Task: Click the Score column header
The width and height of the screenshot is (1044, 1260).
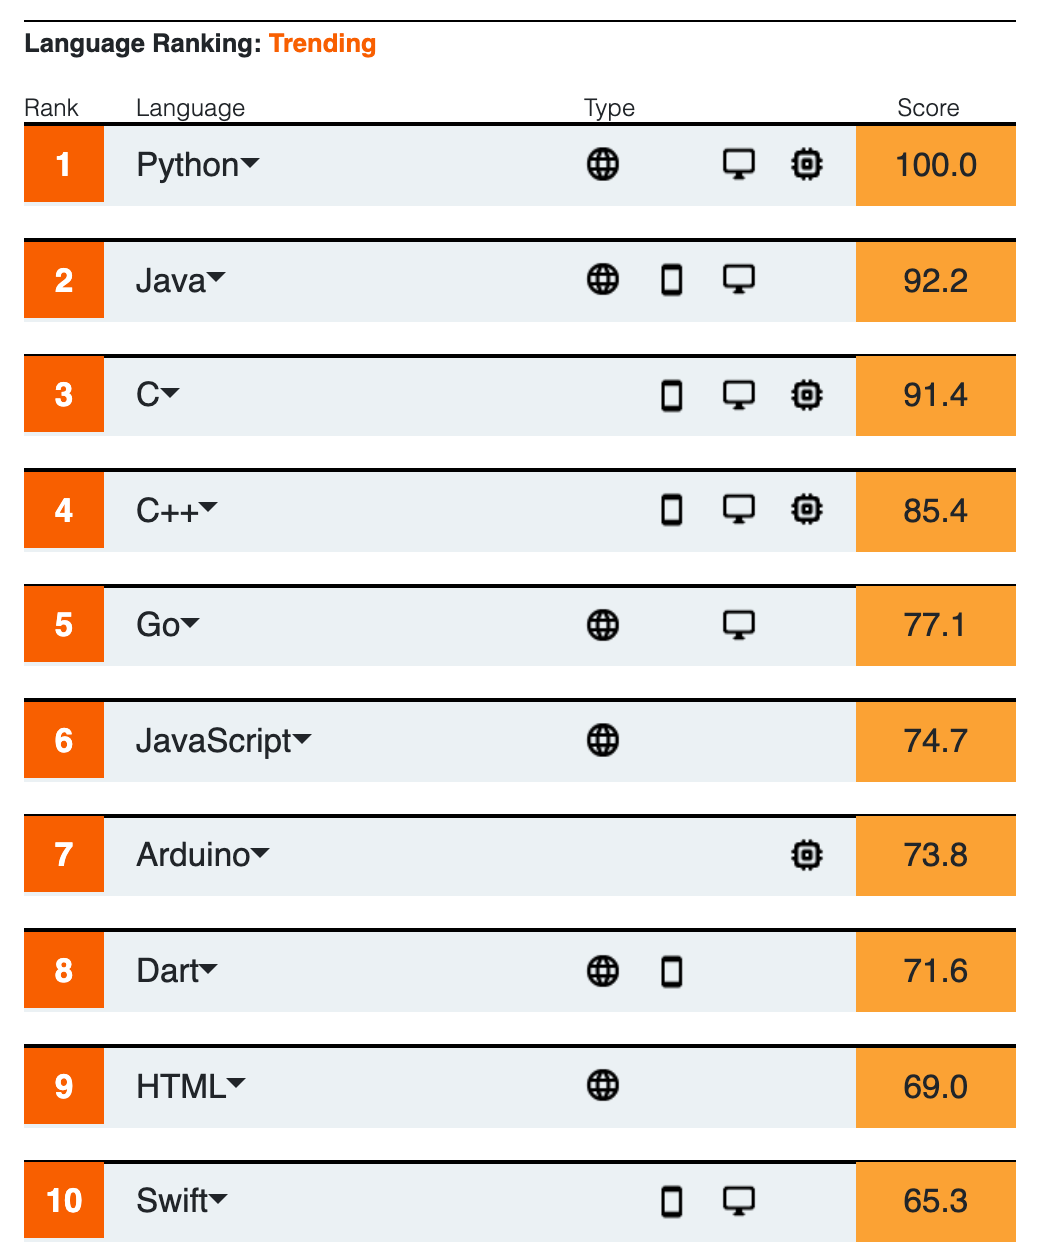Action: tap(928, 108)
